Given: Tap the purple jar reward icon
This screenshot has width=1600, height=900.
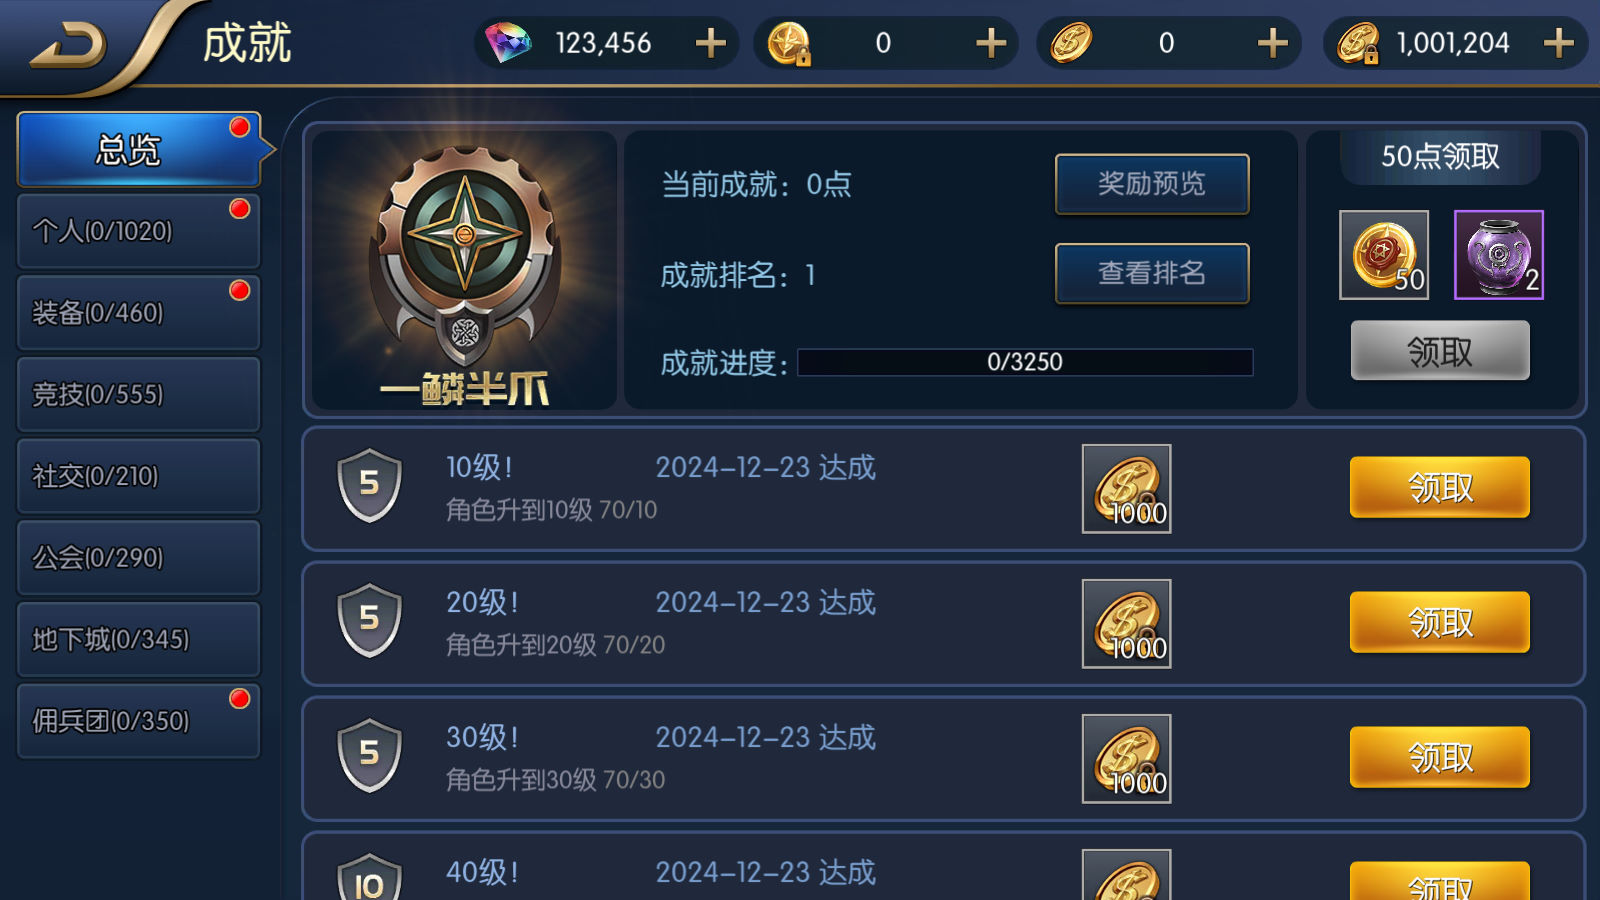Looking at the screenshot, I should [x=1498, y=255].
